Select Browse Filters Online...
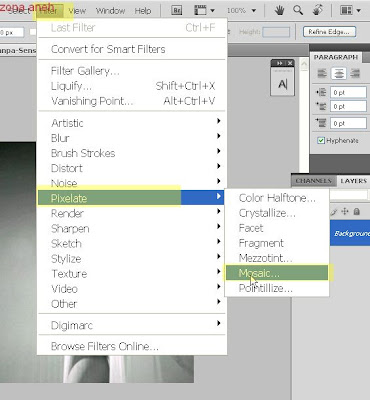This screenshot has width=370, height=400. coord(132,346)
